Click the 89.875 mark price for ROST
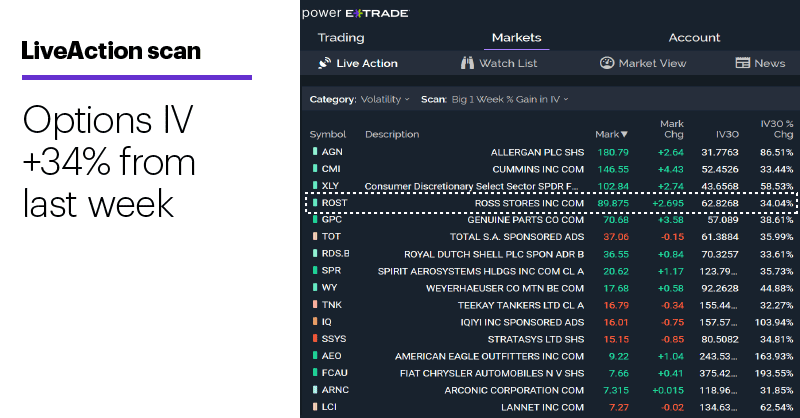 click(613, 203)
